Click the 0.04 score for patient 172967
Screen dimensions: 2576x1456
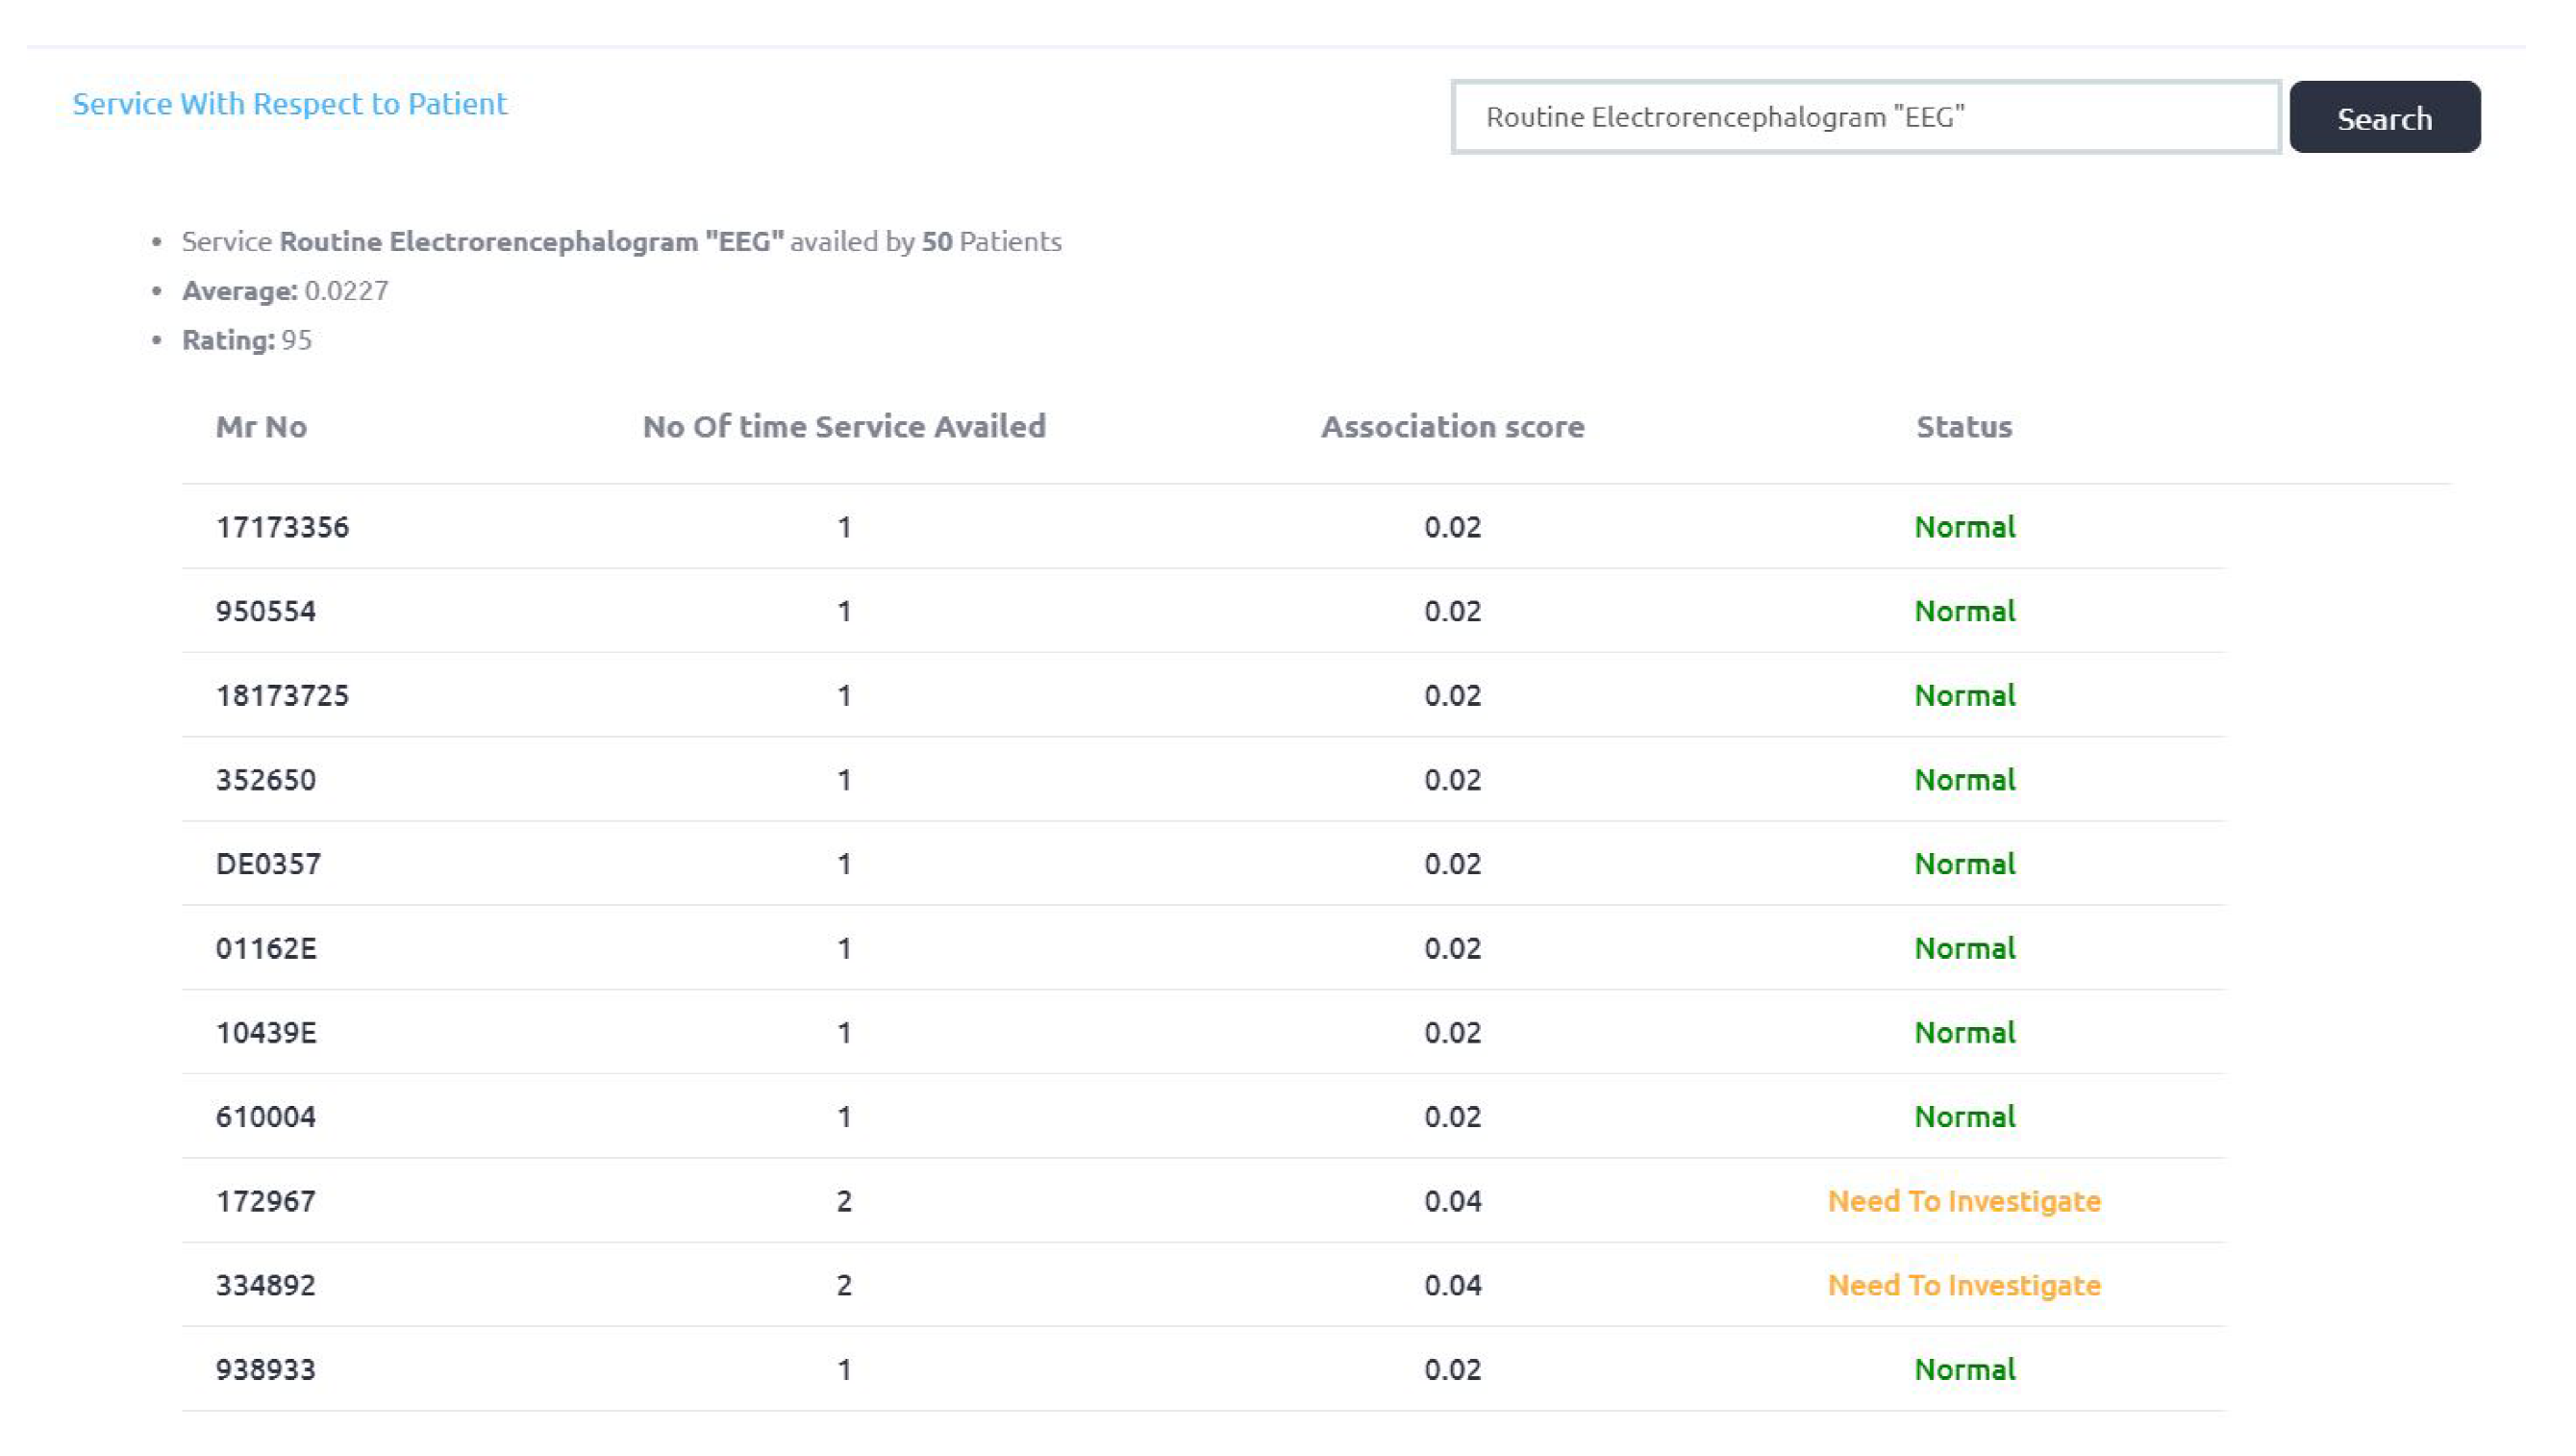[1452, 1201]
